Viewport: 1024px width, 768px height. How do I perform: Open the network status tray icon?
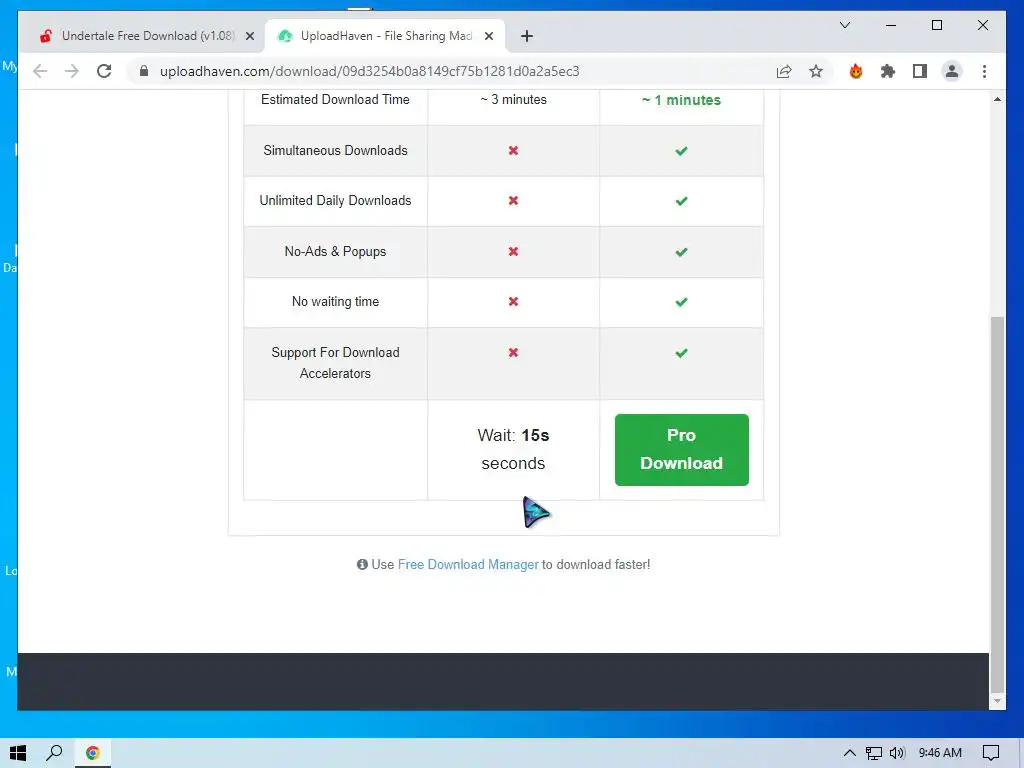(873, 753)
